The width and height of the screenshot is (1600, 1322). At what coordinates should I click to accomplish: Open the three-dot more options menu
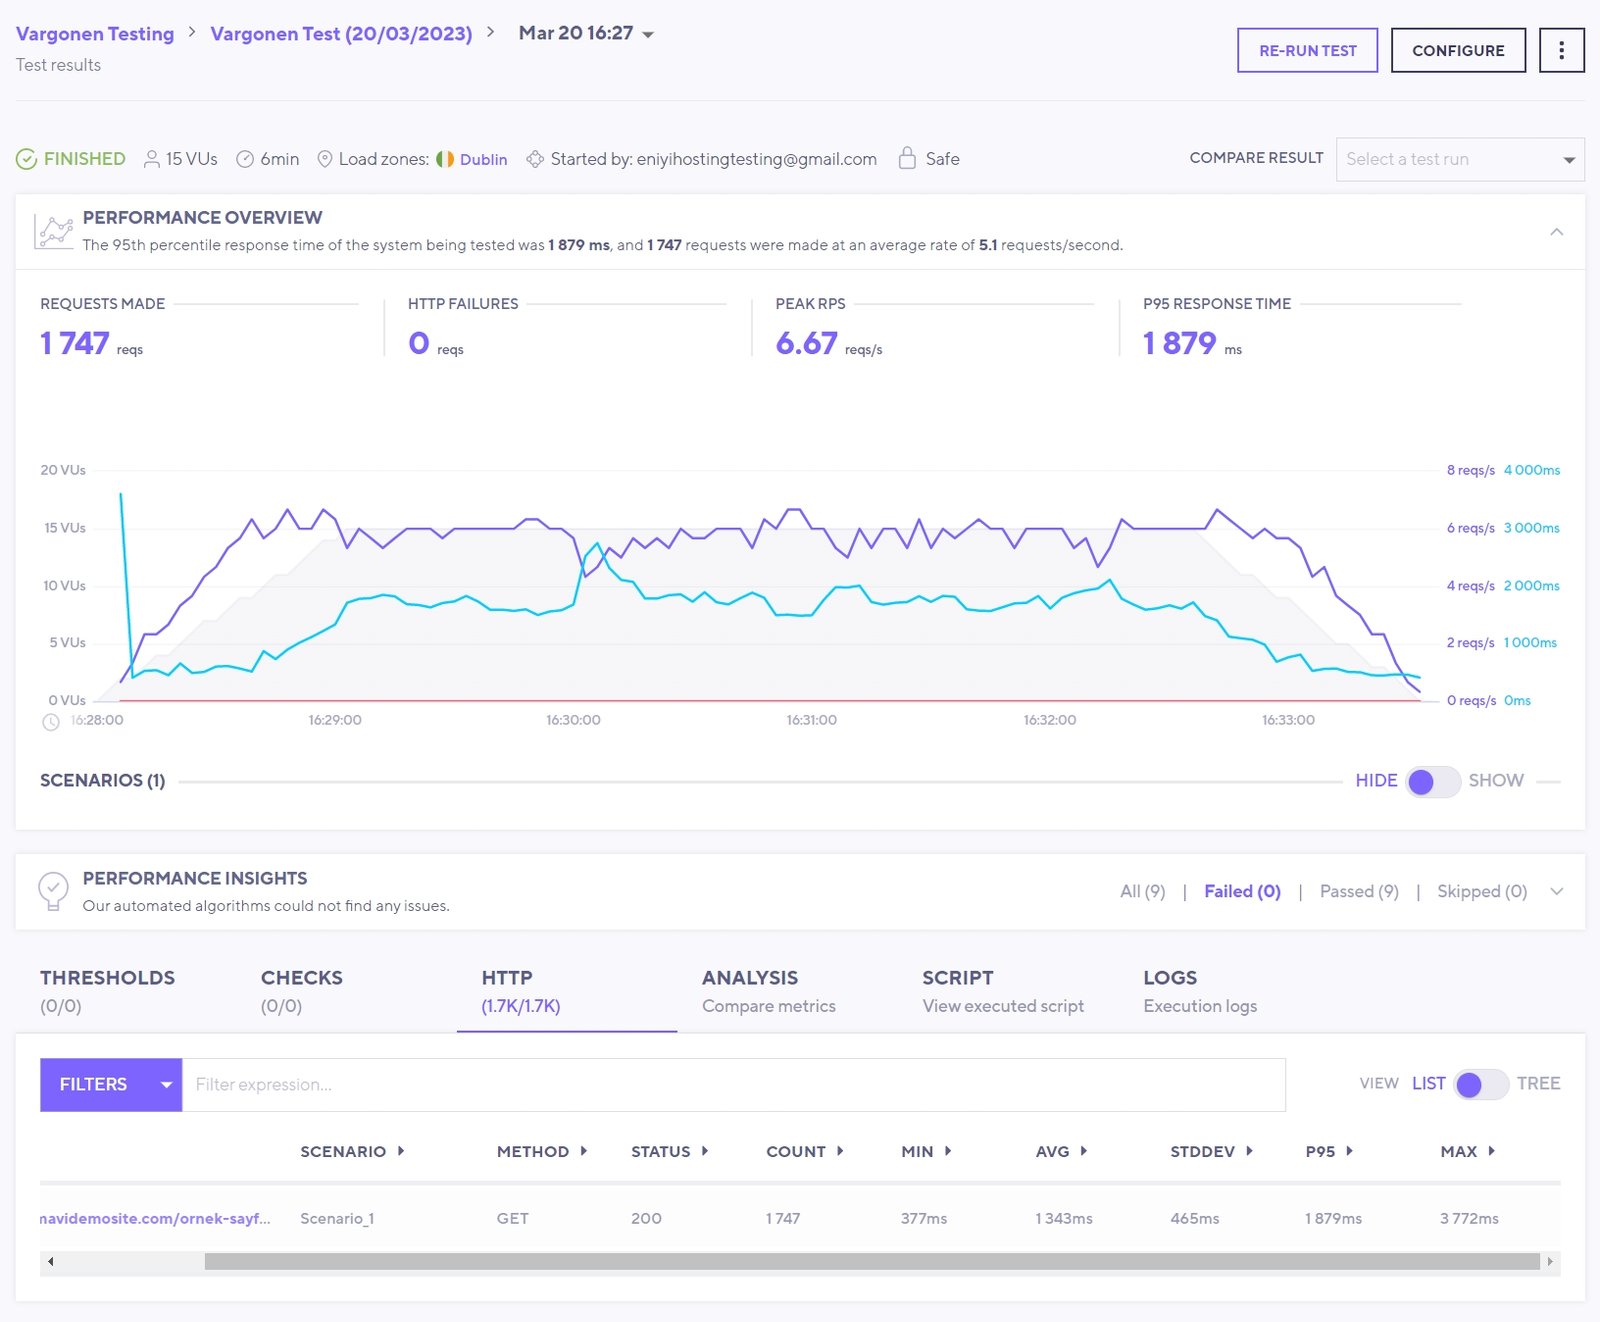(1561, 50)
